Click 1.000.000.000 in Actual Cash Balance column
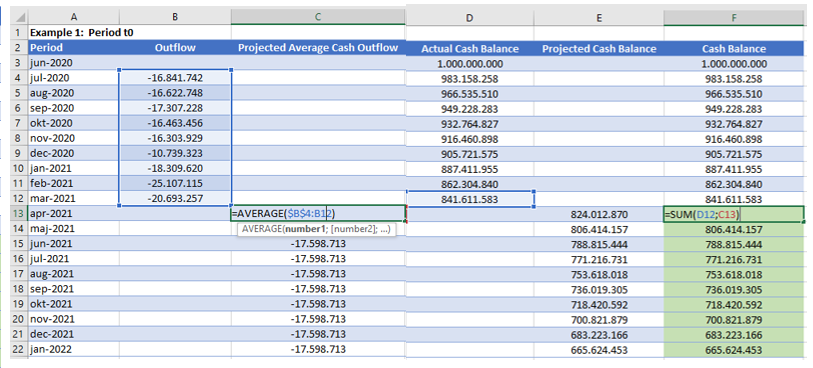This screenshot has height=368, width=813. [469, 64]
